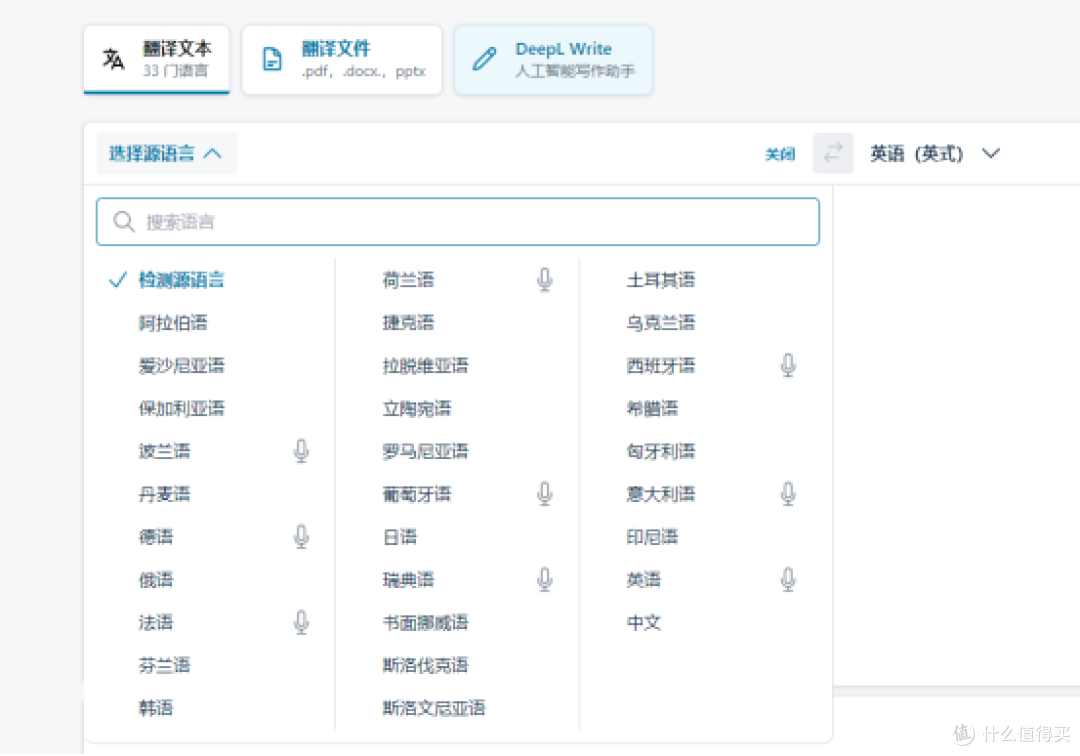Collapse the 选择源语言 dropdown
This screenshot has height=756, width=1080.
166,153
